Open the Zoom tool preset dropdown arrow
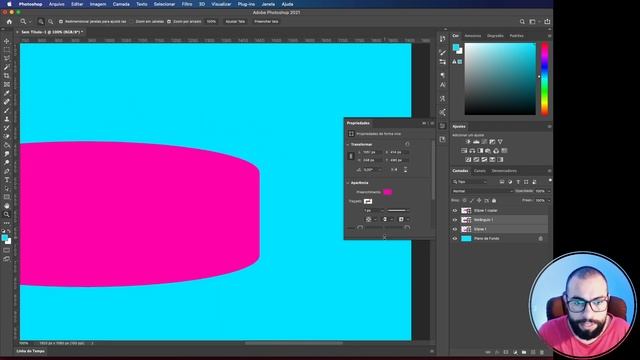The width and height of the screenshot is (640, 360). pos(30,22)
